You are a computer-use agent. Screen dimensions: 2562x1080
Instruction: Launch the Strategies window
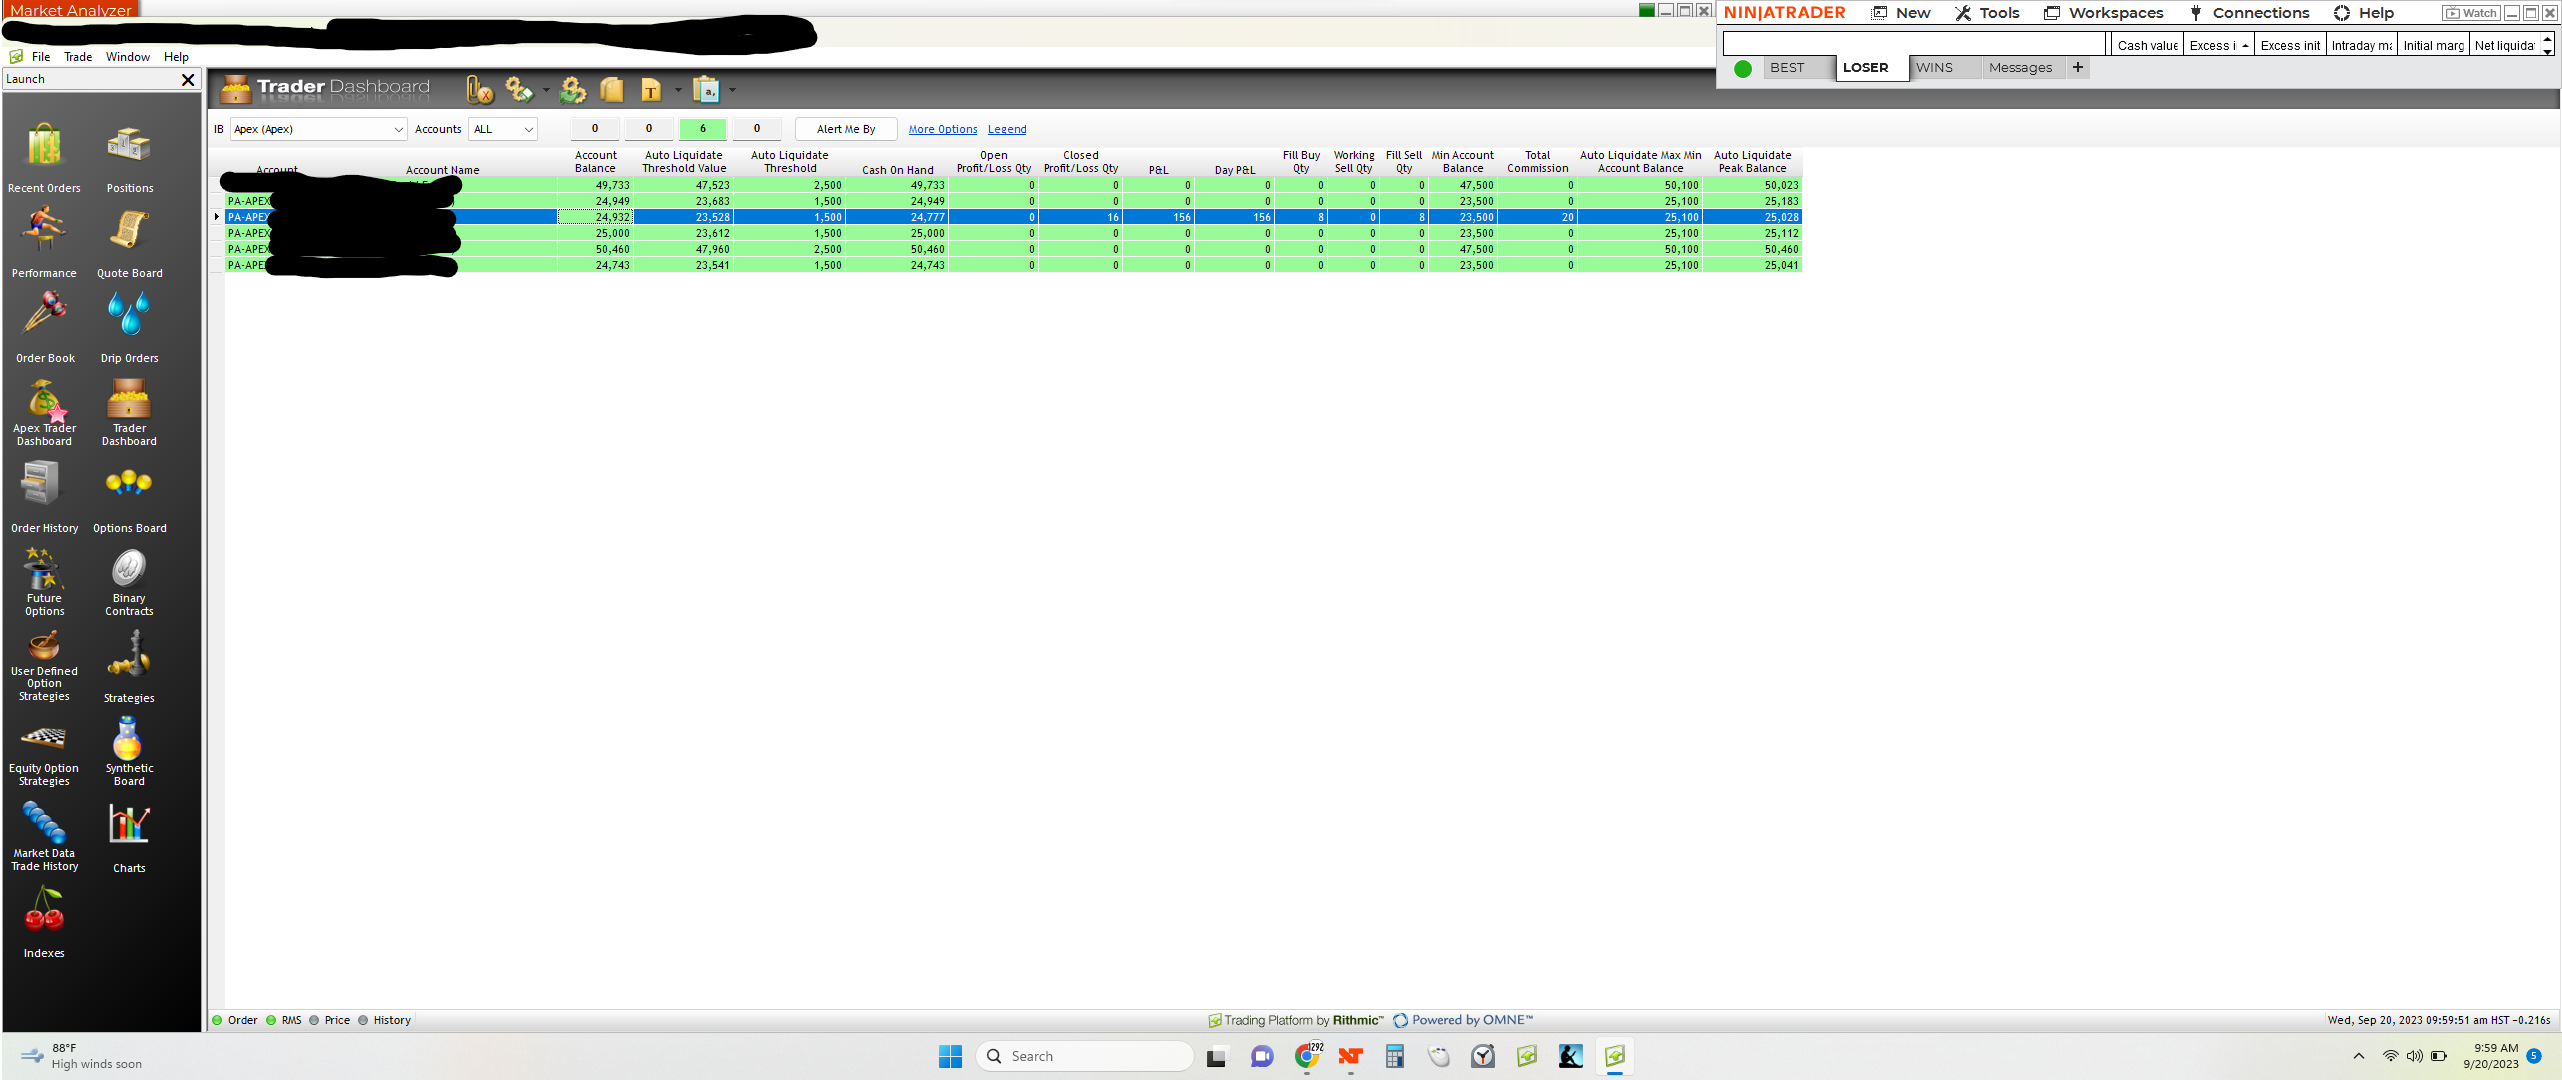[x=129, y=666]
